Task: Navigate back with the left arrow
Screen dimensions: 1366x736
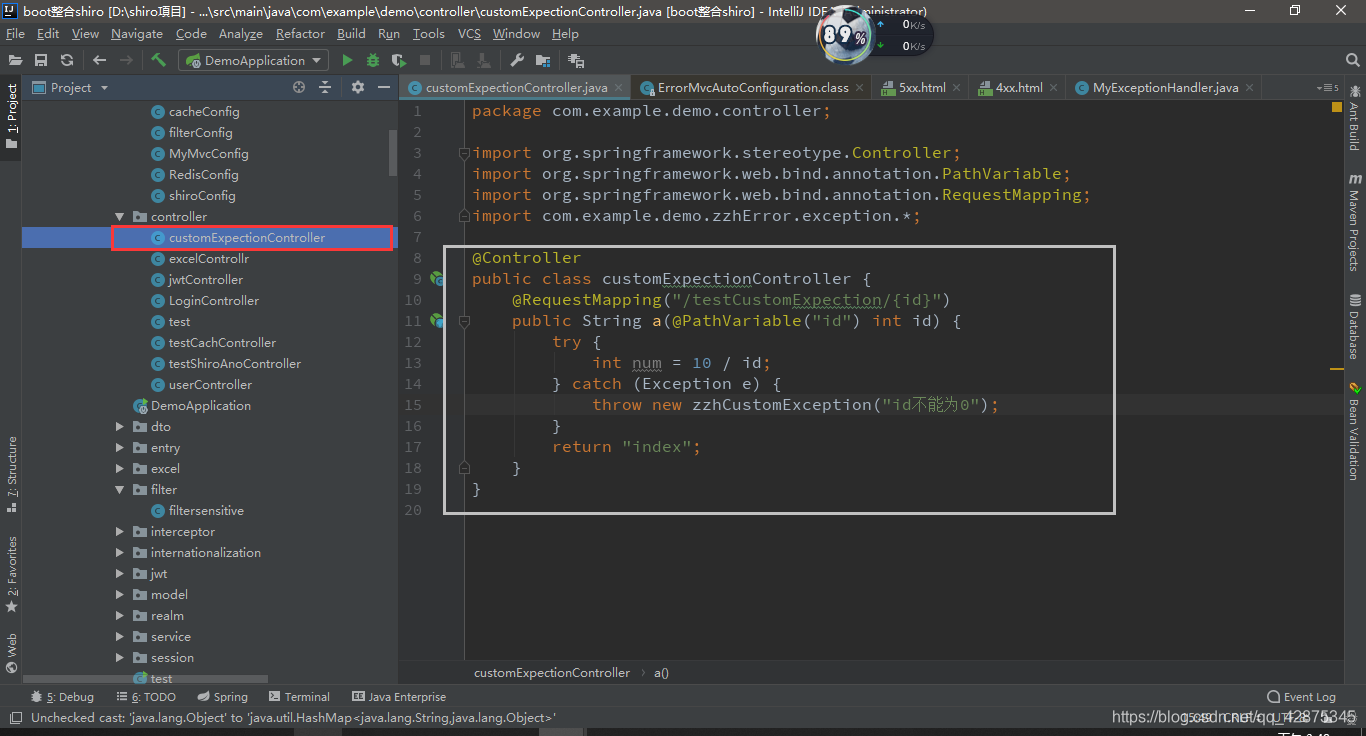Action: (99, 60)
